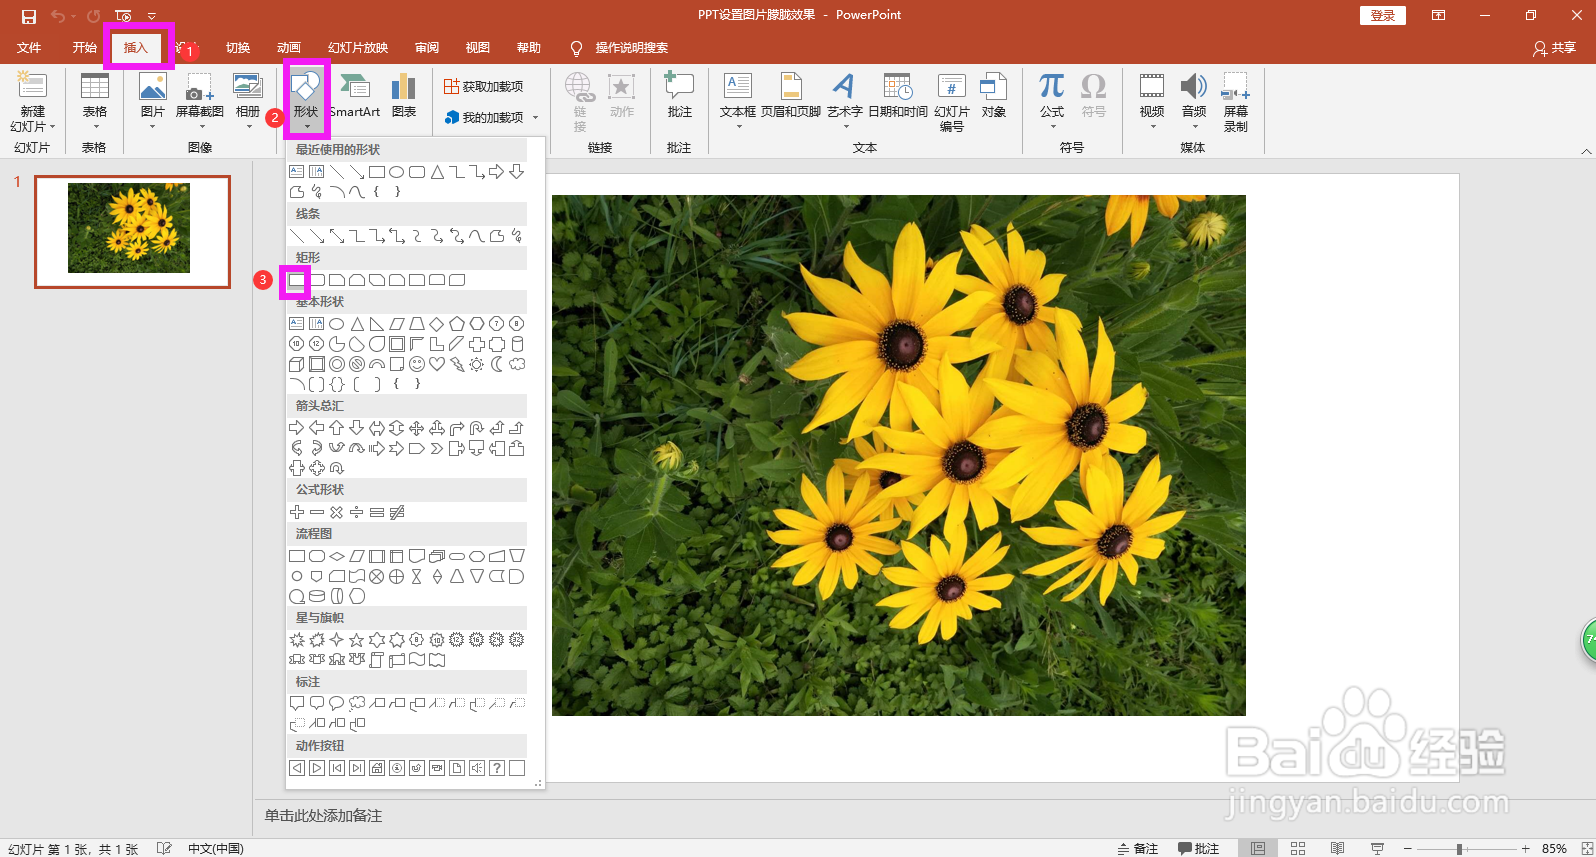This screenshot has height=857, width=1596.
Task: Pick the cube shape in 基本形状
Action: click(297, 364)
